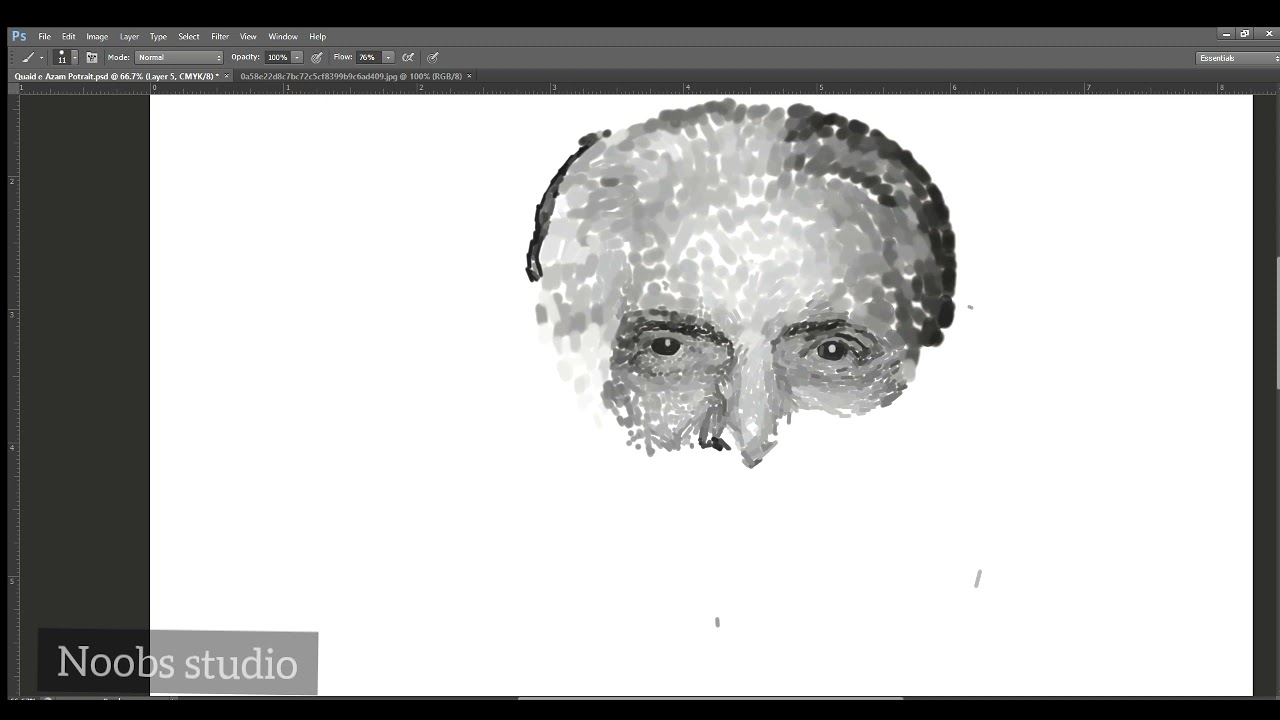Open the Layer menu
The height and width of the screenshot is (720, 1280).
point(129,36)
